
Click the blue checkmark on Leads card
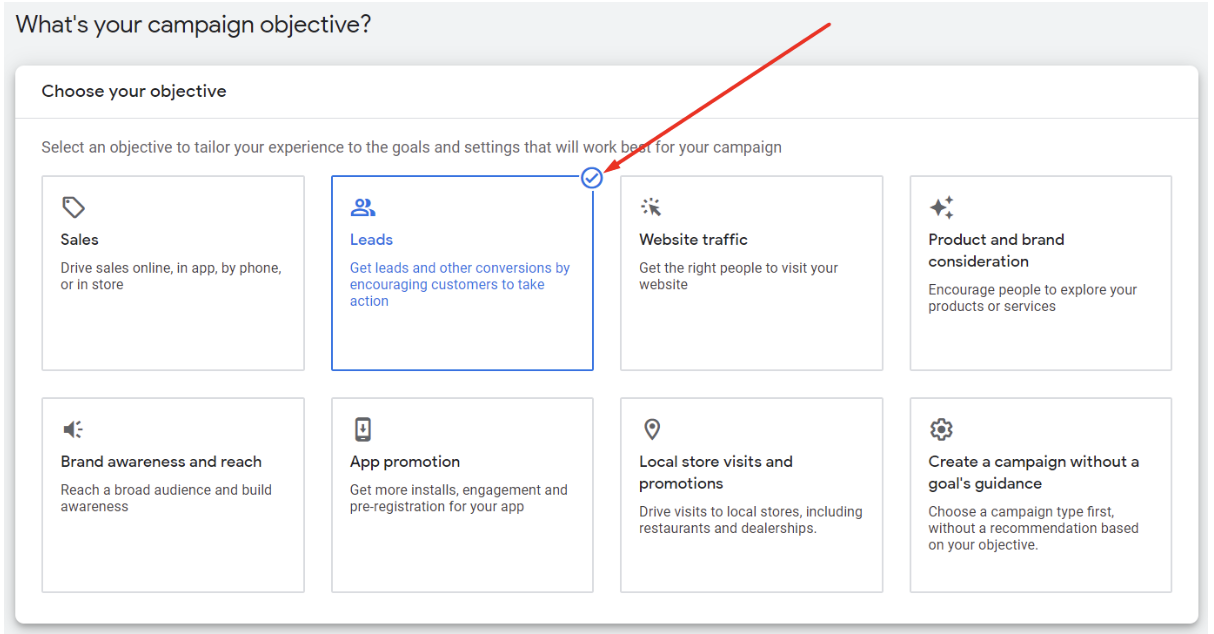(592, 178)
